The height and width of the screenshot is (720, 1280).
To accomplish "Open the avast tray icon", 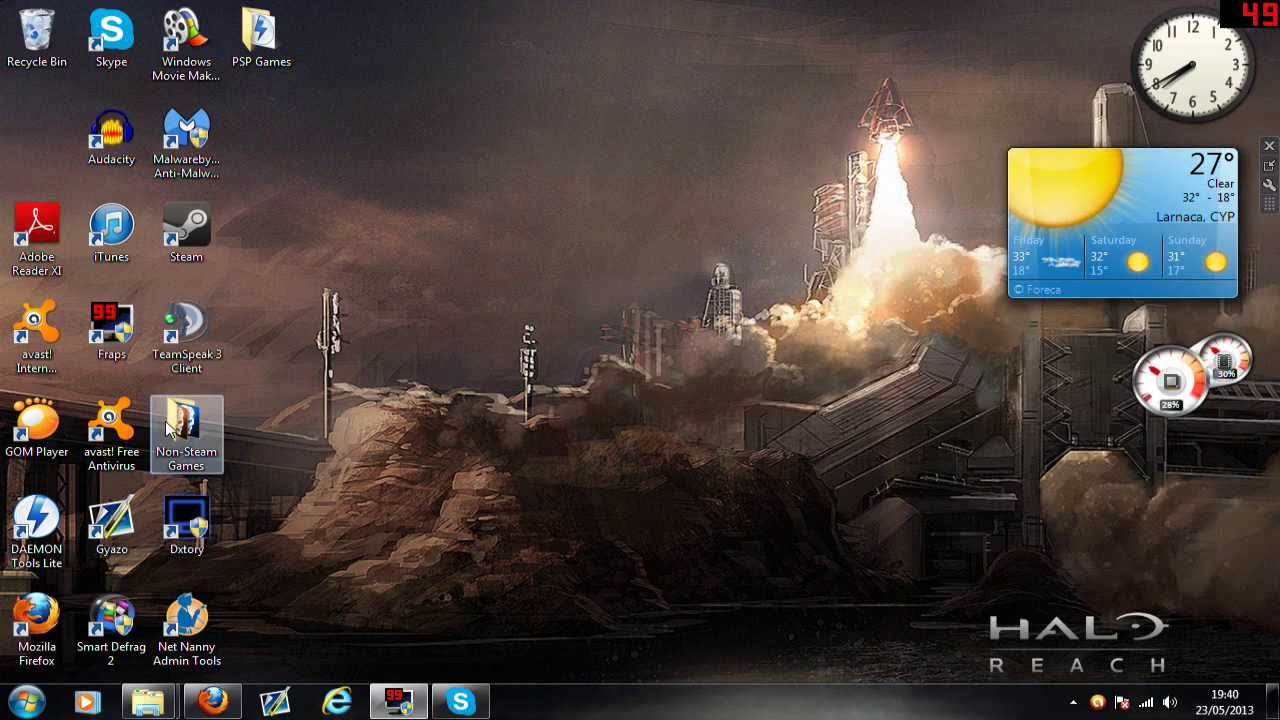I will [1098, 702].
